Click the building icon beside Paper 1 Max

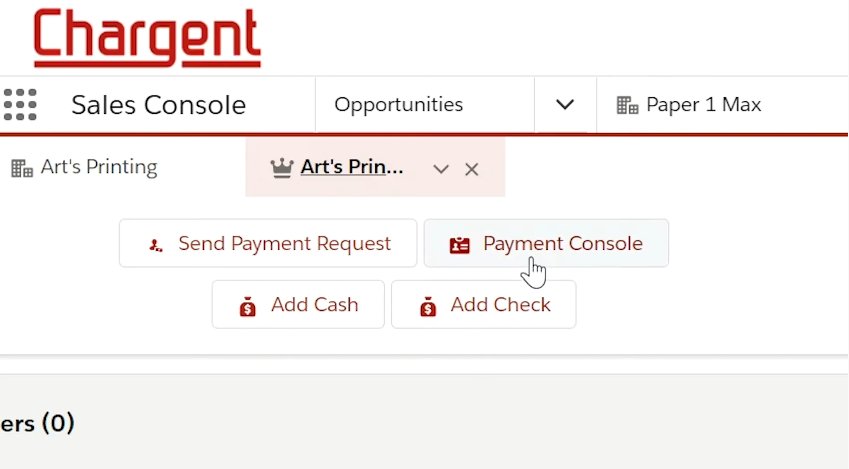pyautogui.click(x=628, y=105)
